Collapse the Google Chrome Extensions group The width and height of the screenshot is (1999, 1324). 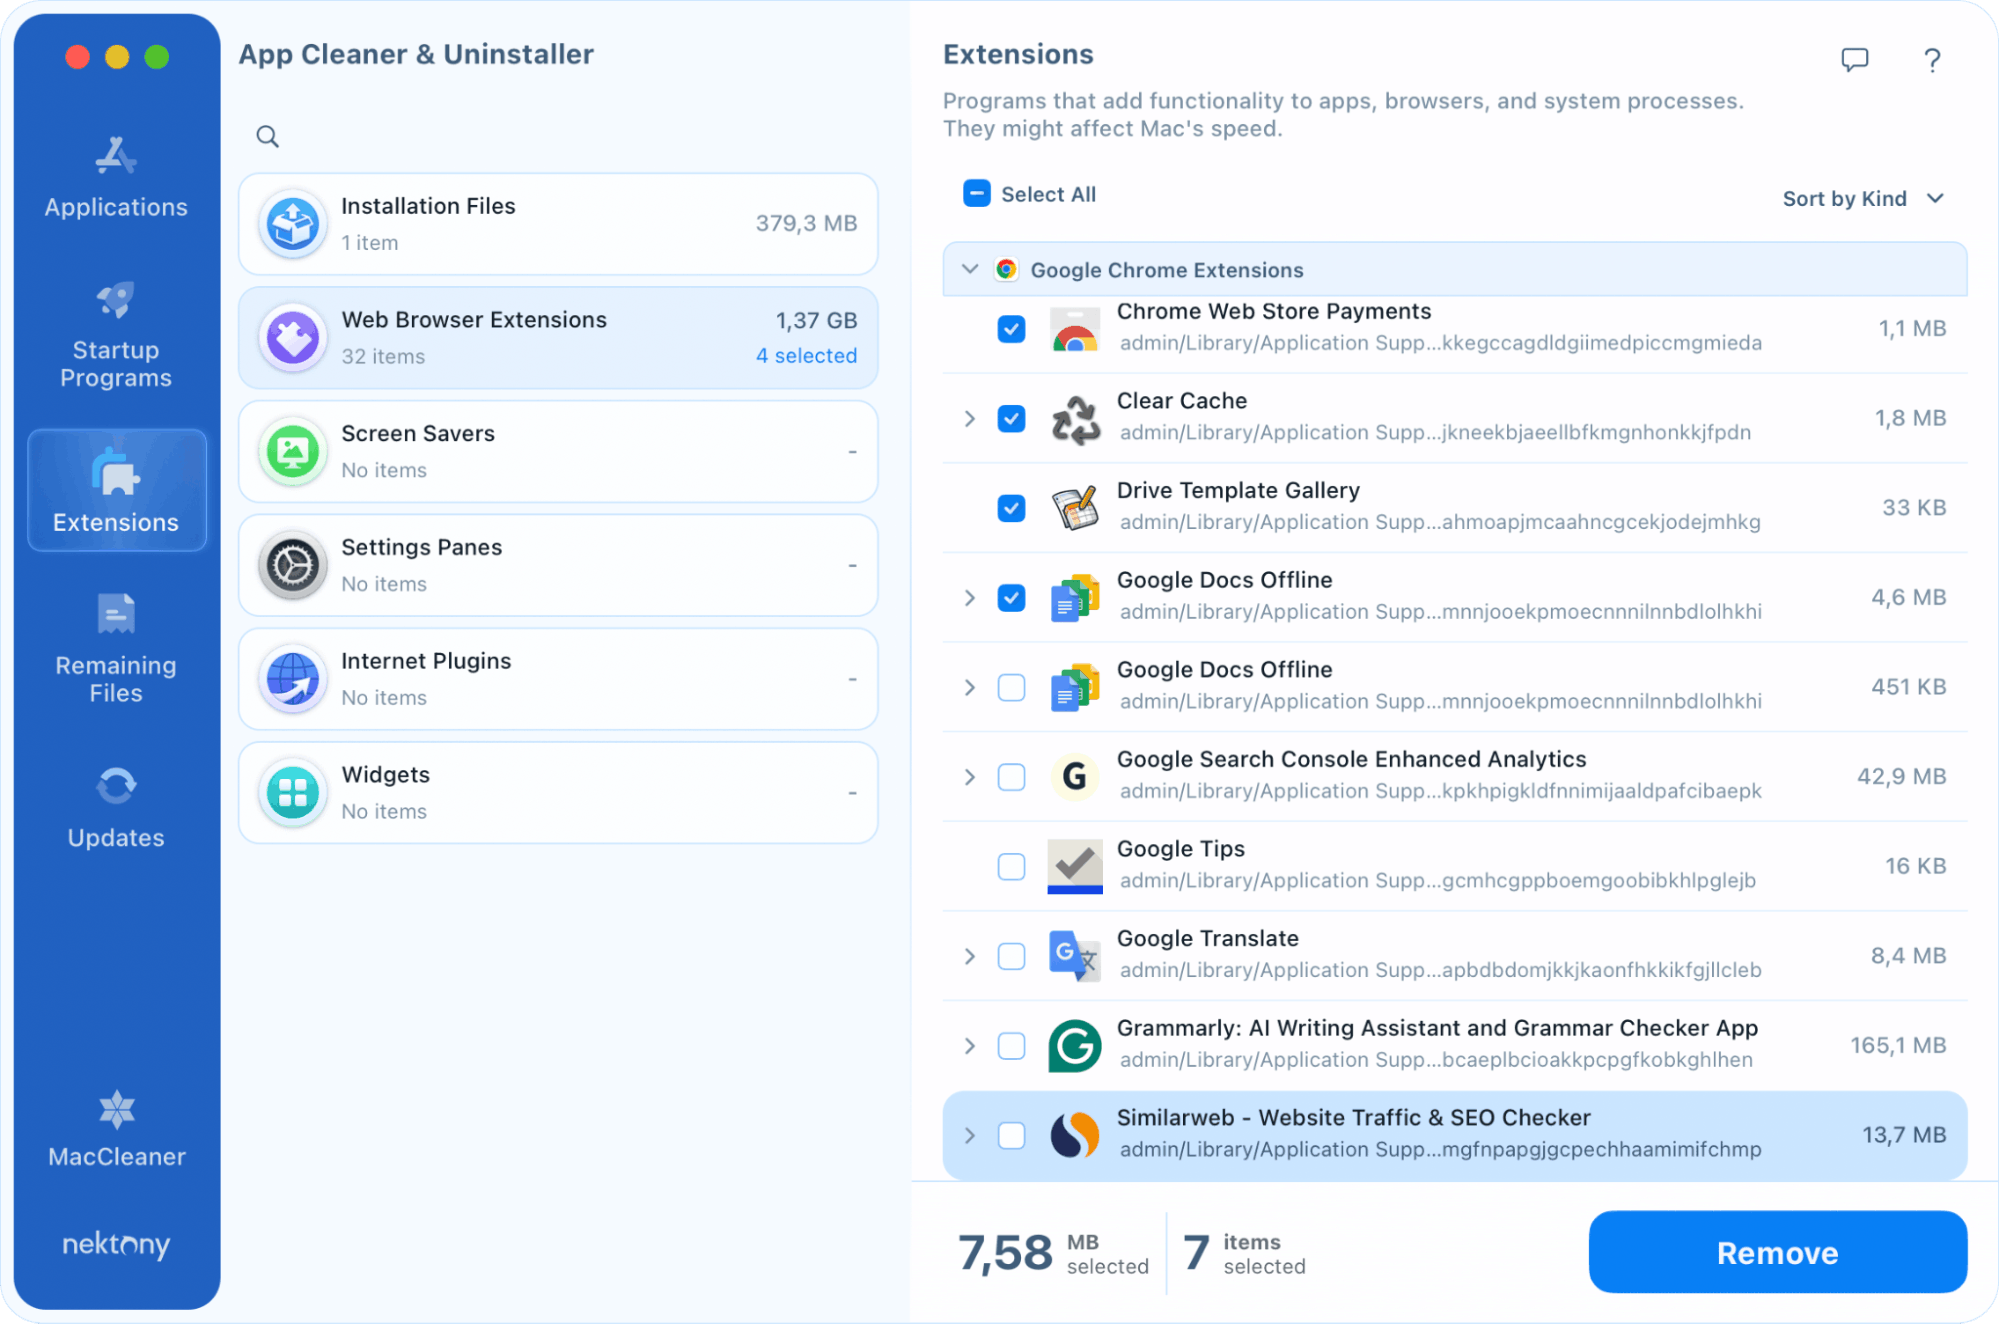click(968, 269)
